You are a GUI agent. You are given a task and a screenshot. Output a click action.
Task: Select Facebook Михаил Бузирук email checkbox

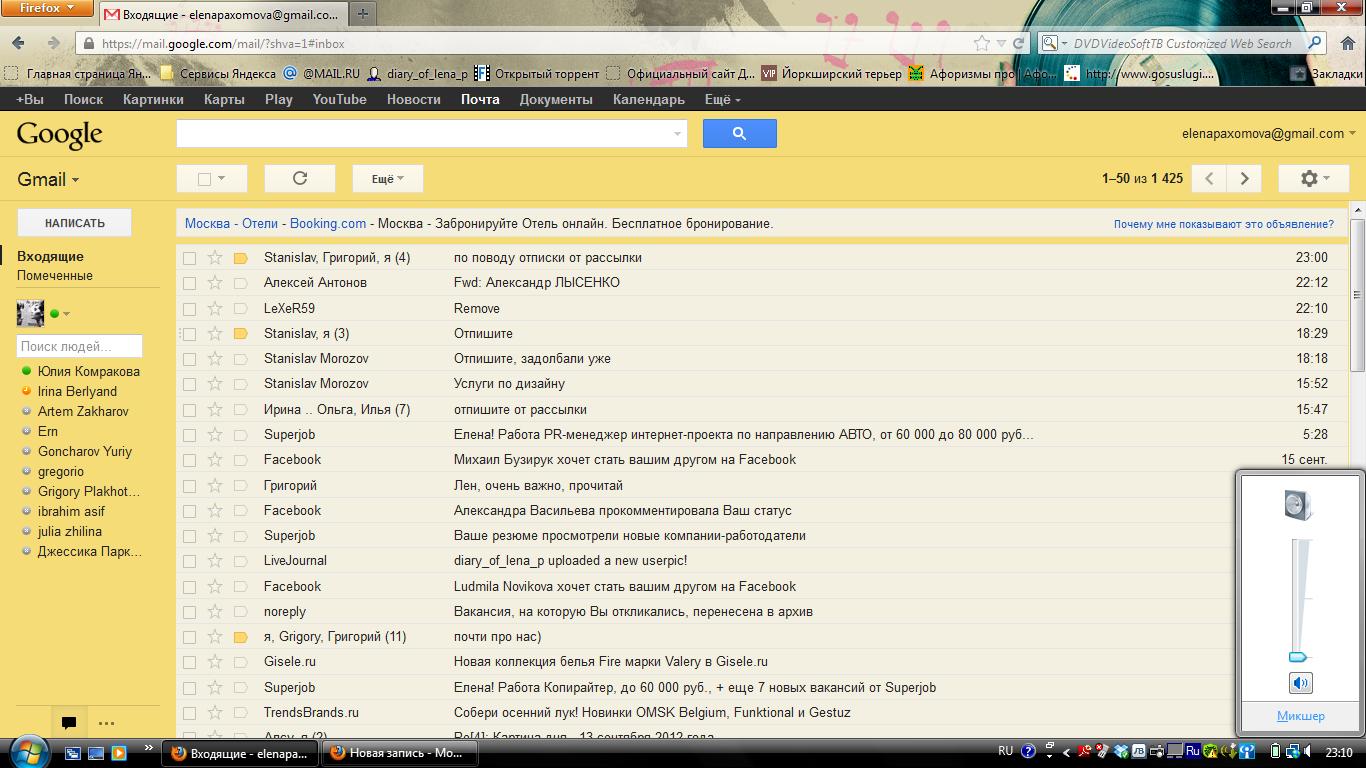click(189, 460)
